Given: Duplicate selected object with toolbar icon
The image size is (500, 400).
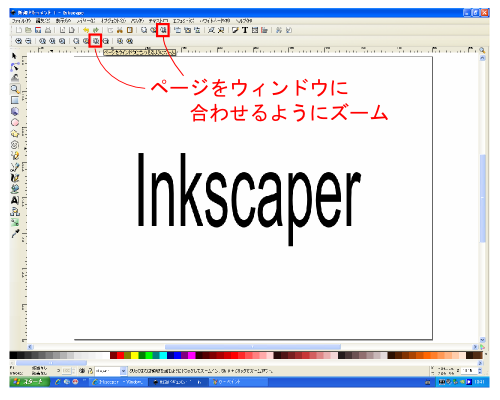Looking at the screenshot, I should click(x=178, y=30).
